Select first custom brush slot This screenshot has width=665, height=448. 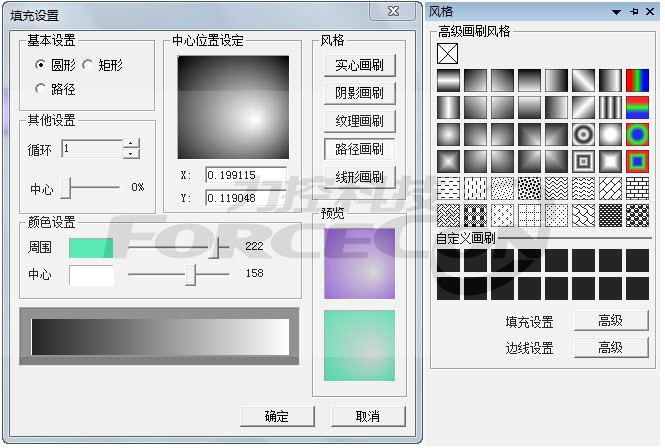click(448, 261)
